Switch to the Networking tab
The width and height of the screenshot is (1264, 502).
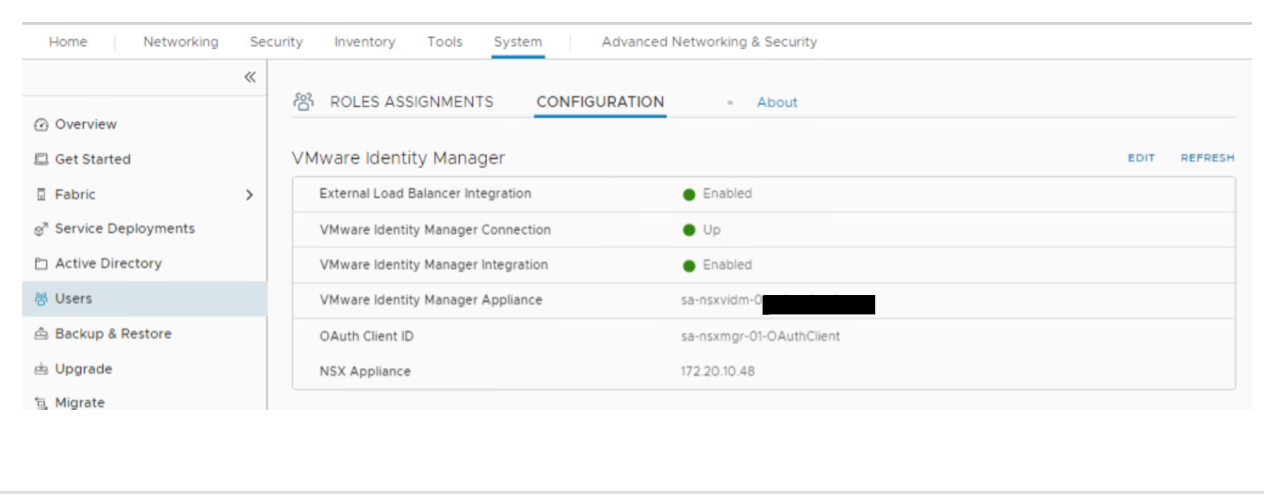(x=180, y=42)
